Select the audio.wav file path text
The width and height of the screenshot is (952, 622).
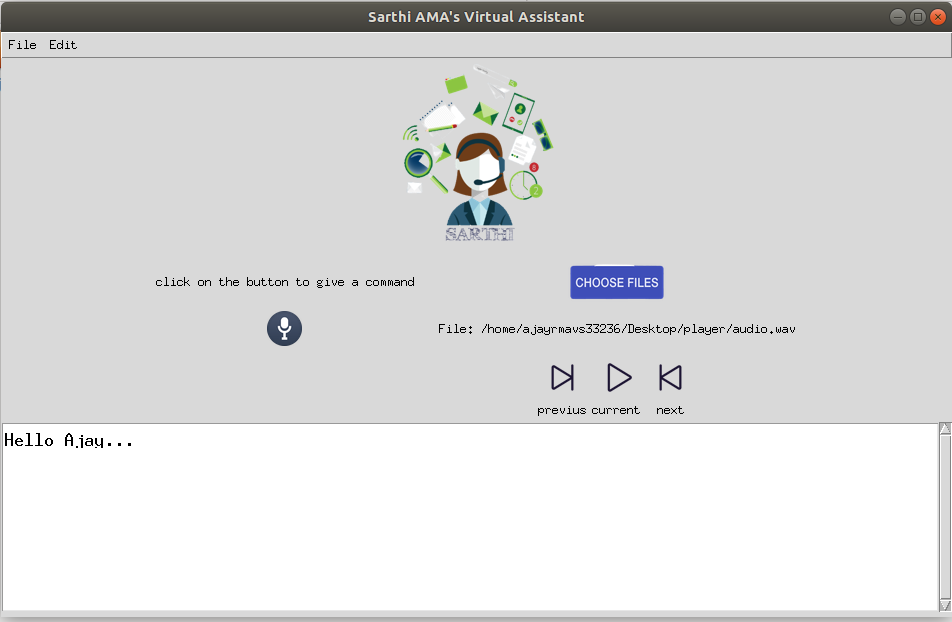[616, 328]
